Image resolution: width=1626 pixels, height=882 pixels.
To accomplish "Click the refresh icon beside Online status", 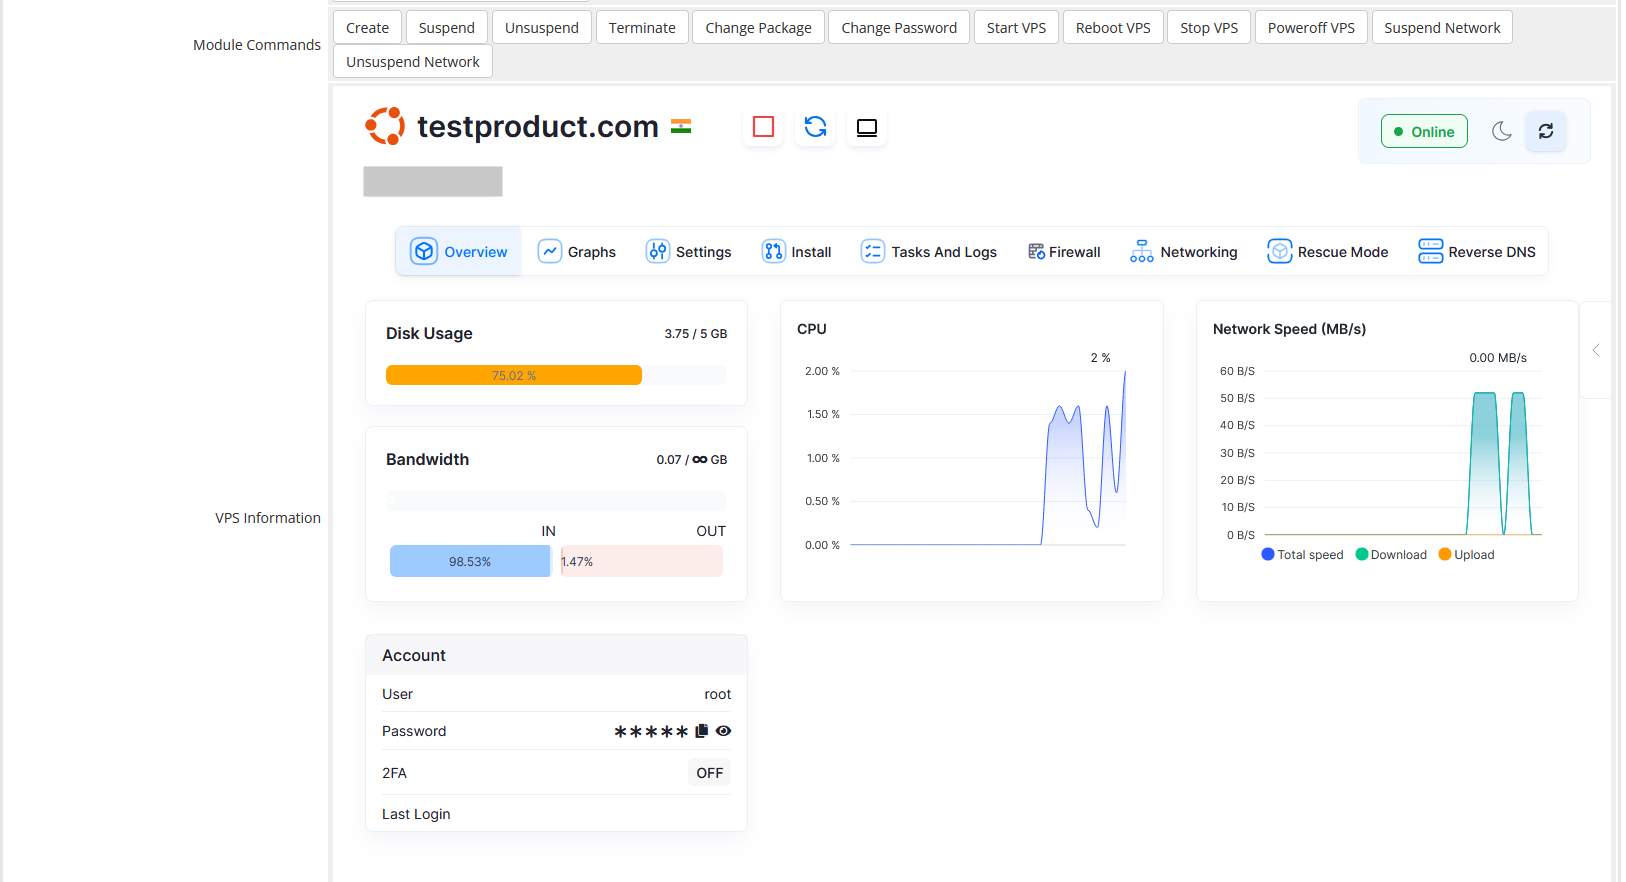I will pyautogui.click(x=1545, y=131).
